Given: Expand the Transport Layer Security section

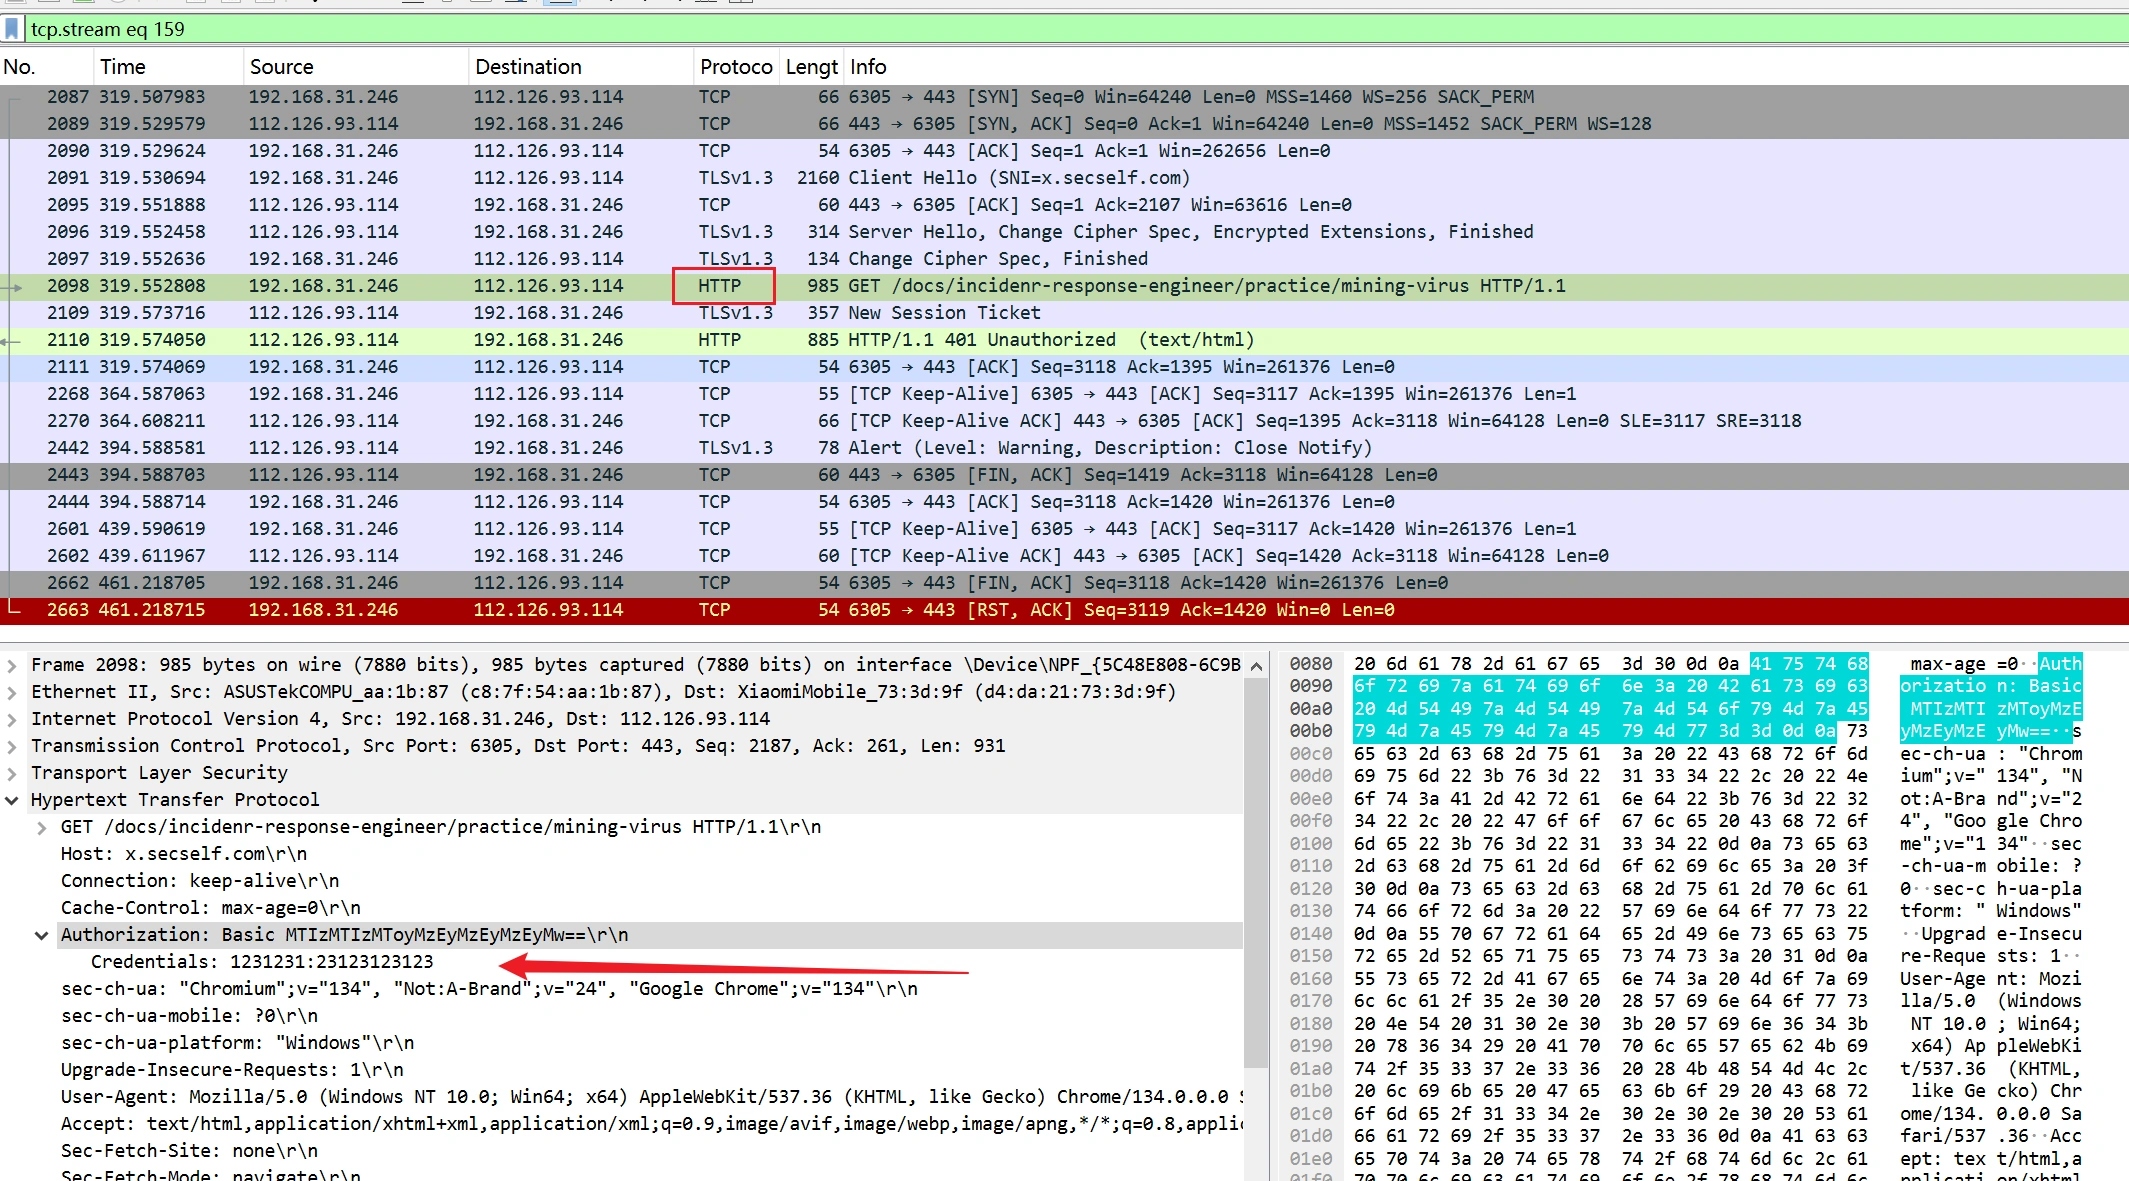Looking at the screenshot, I should tap(12, 773).
